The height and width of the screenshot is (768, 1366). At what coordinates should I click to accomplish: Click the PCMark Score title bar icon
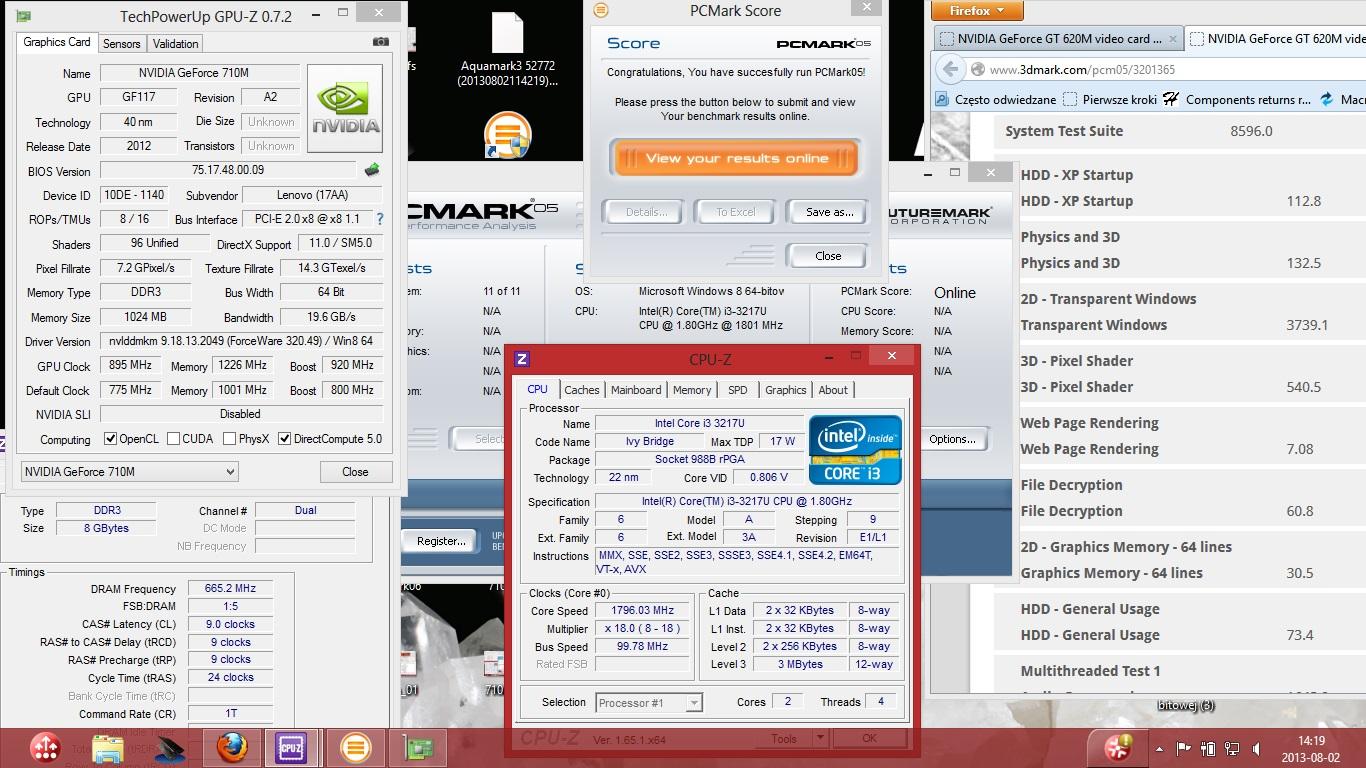601,10
